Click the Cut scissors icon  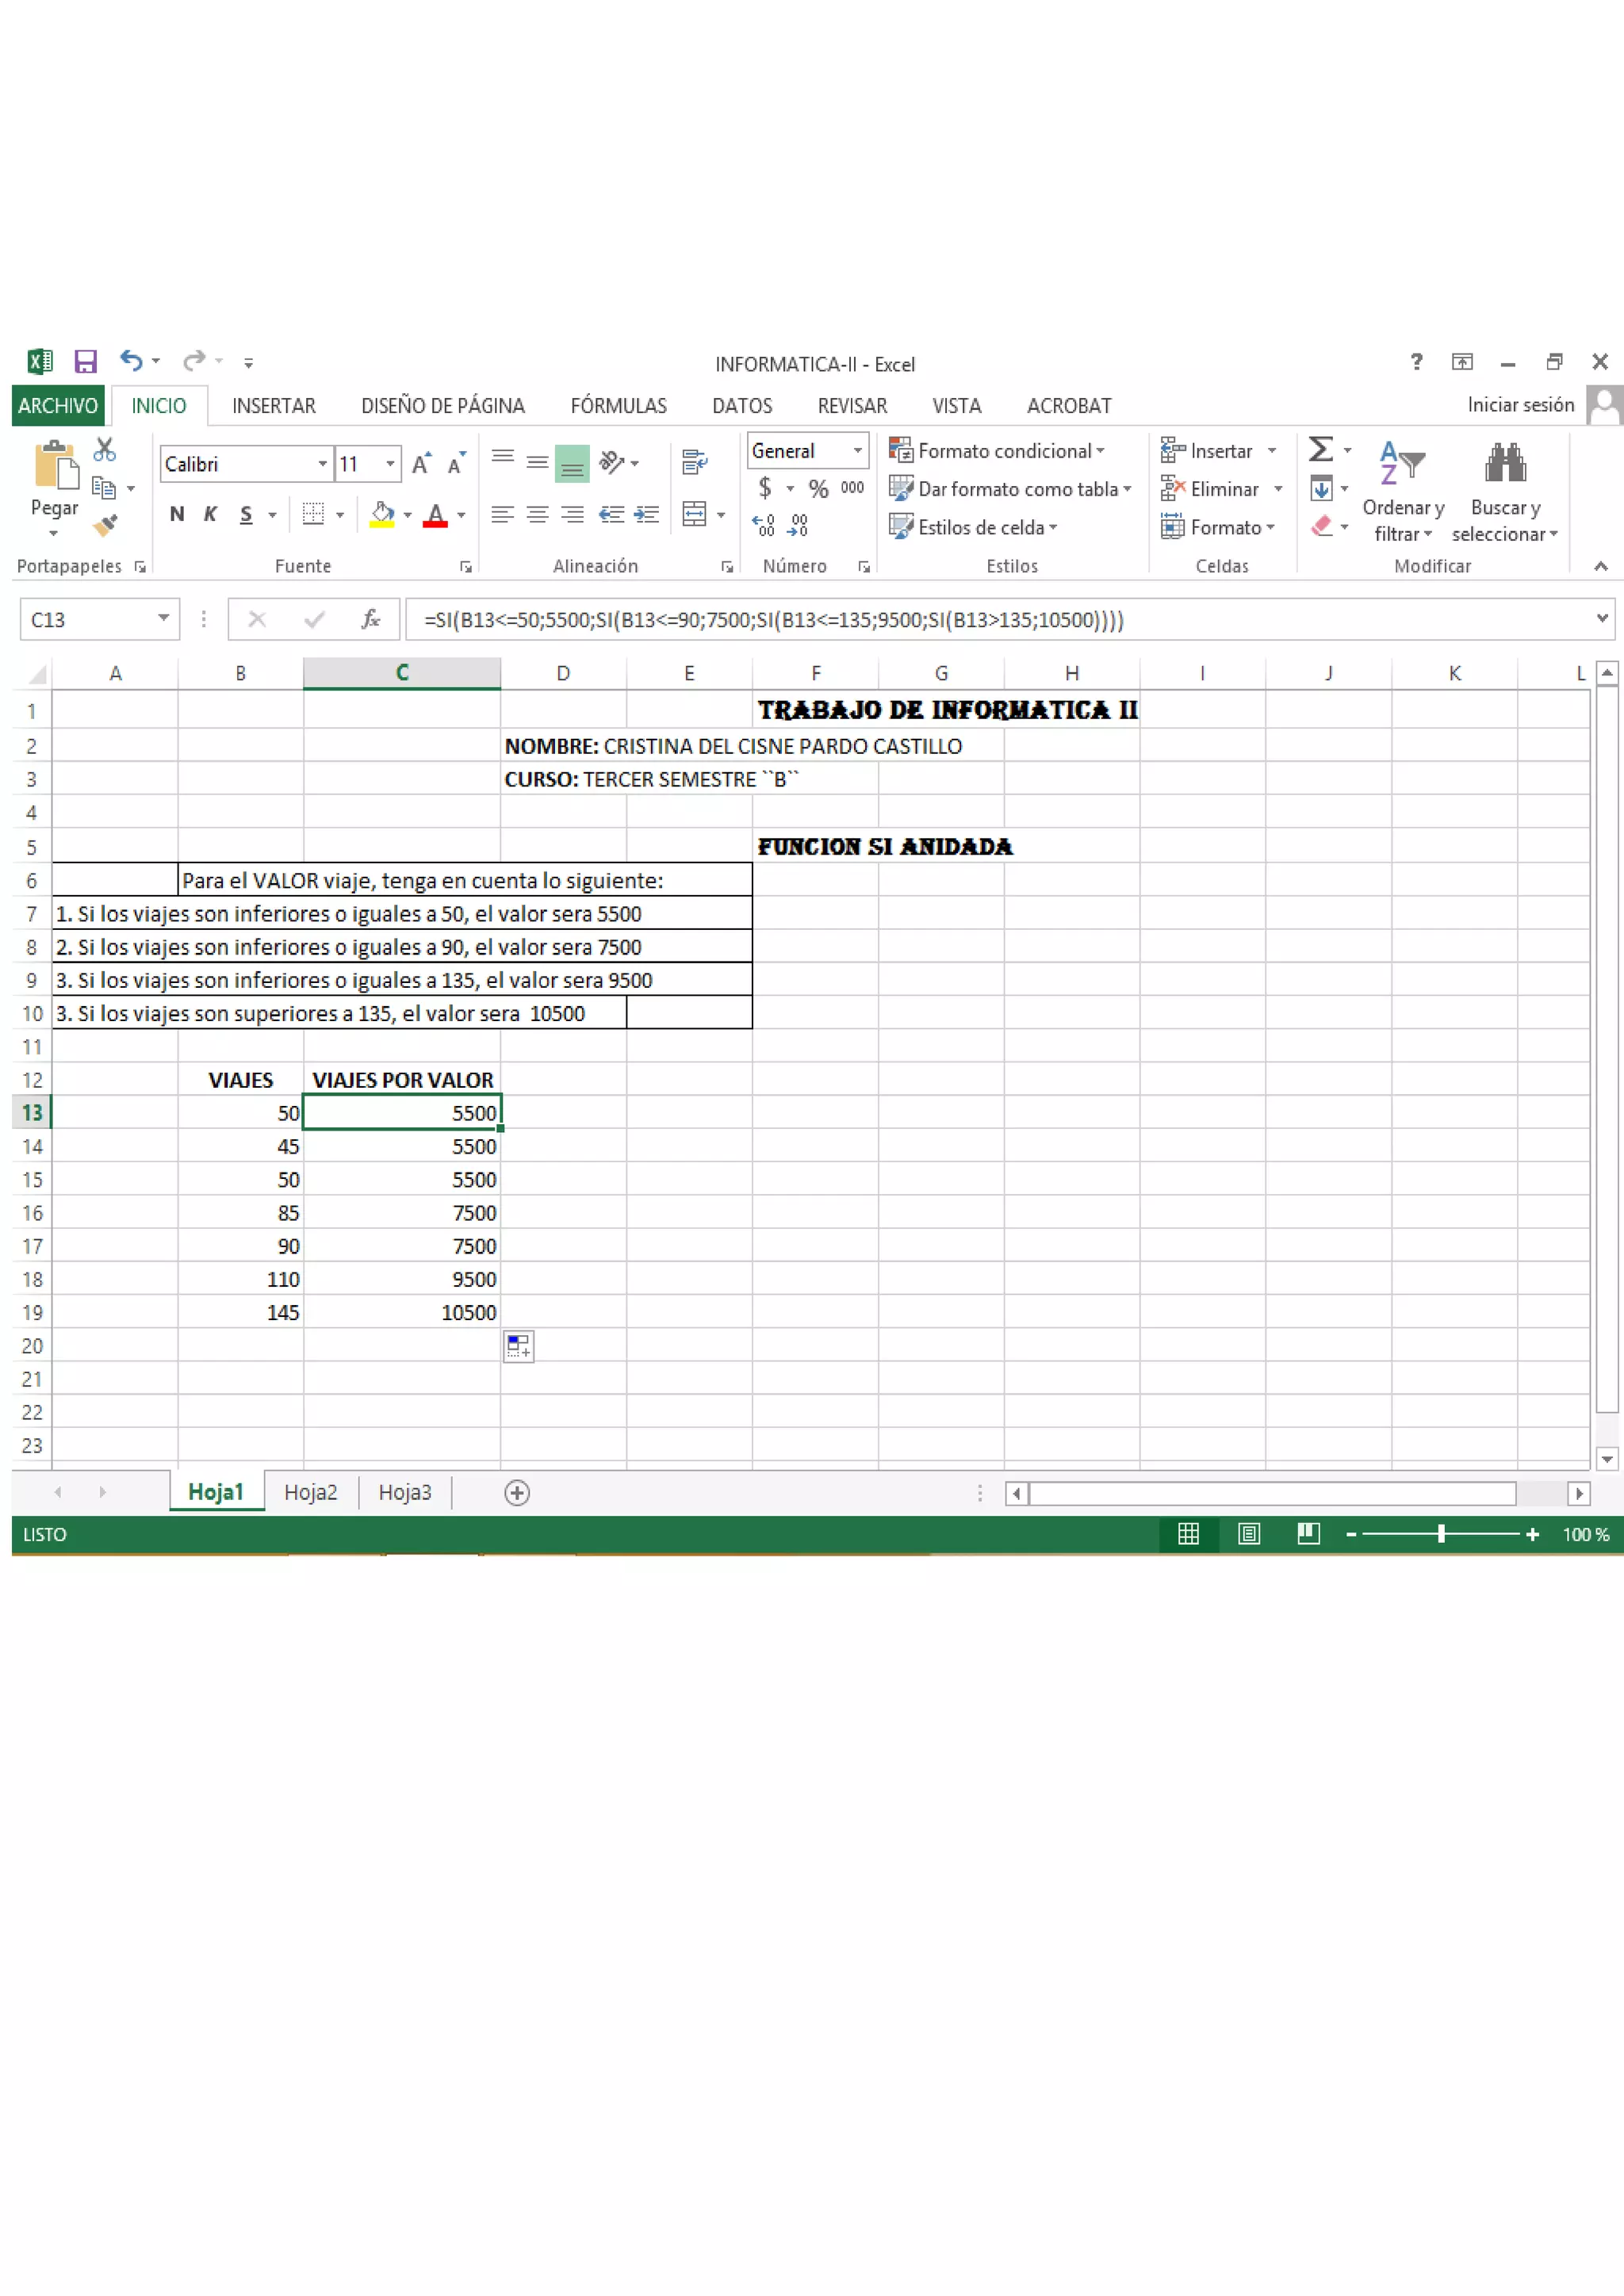[104, 450]
